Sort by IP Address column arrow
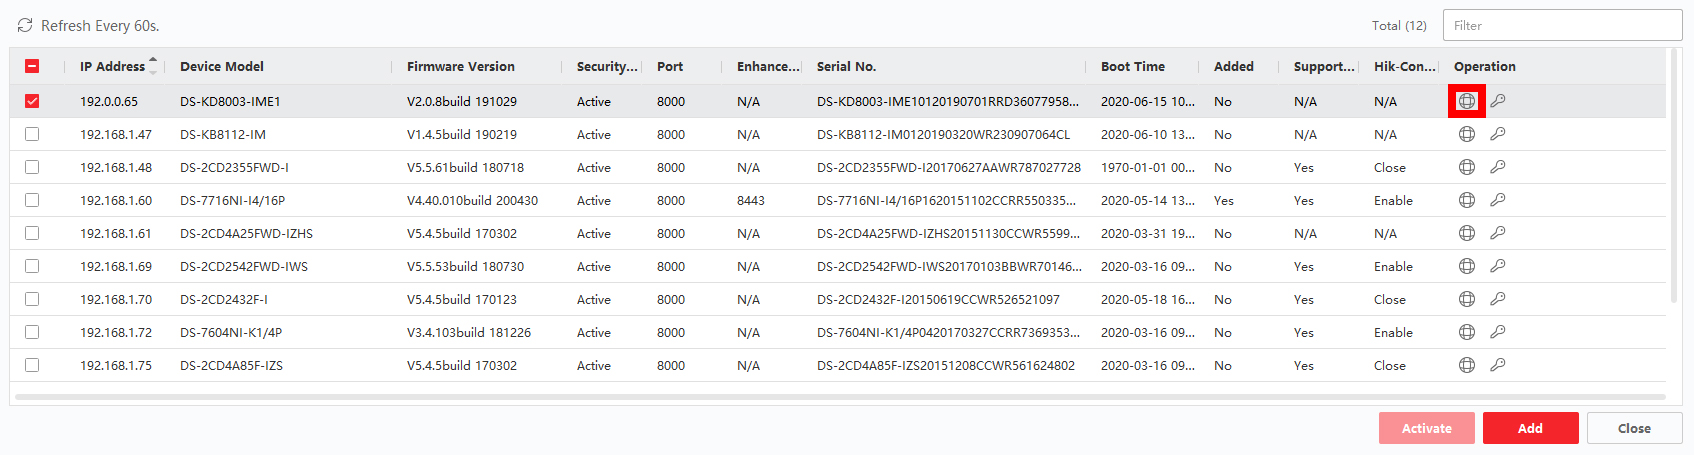The height and width of the screenshot is (455, 1694). pyautogui.click(x=153, y=66)
